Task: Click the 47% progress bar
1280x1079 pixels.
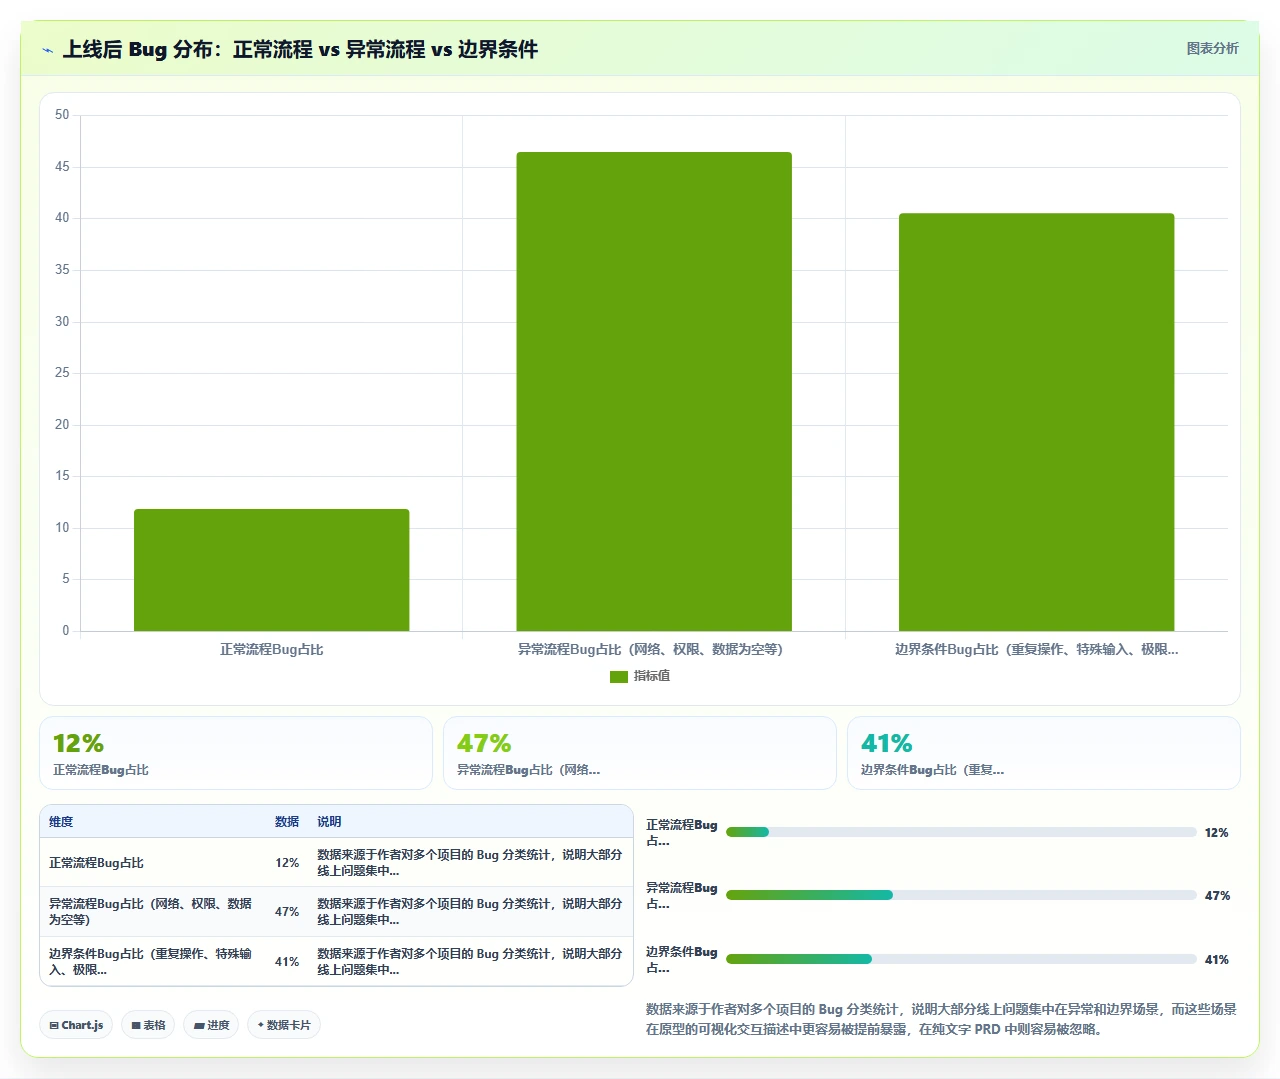Action: pos(961,895)
